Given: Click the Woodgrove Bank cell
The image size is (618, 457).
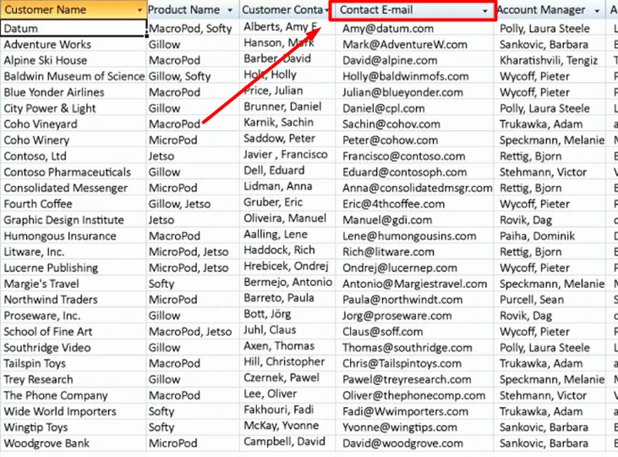Looking at the screenshot, I should 73,443.
